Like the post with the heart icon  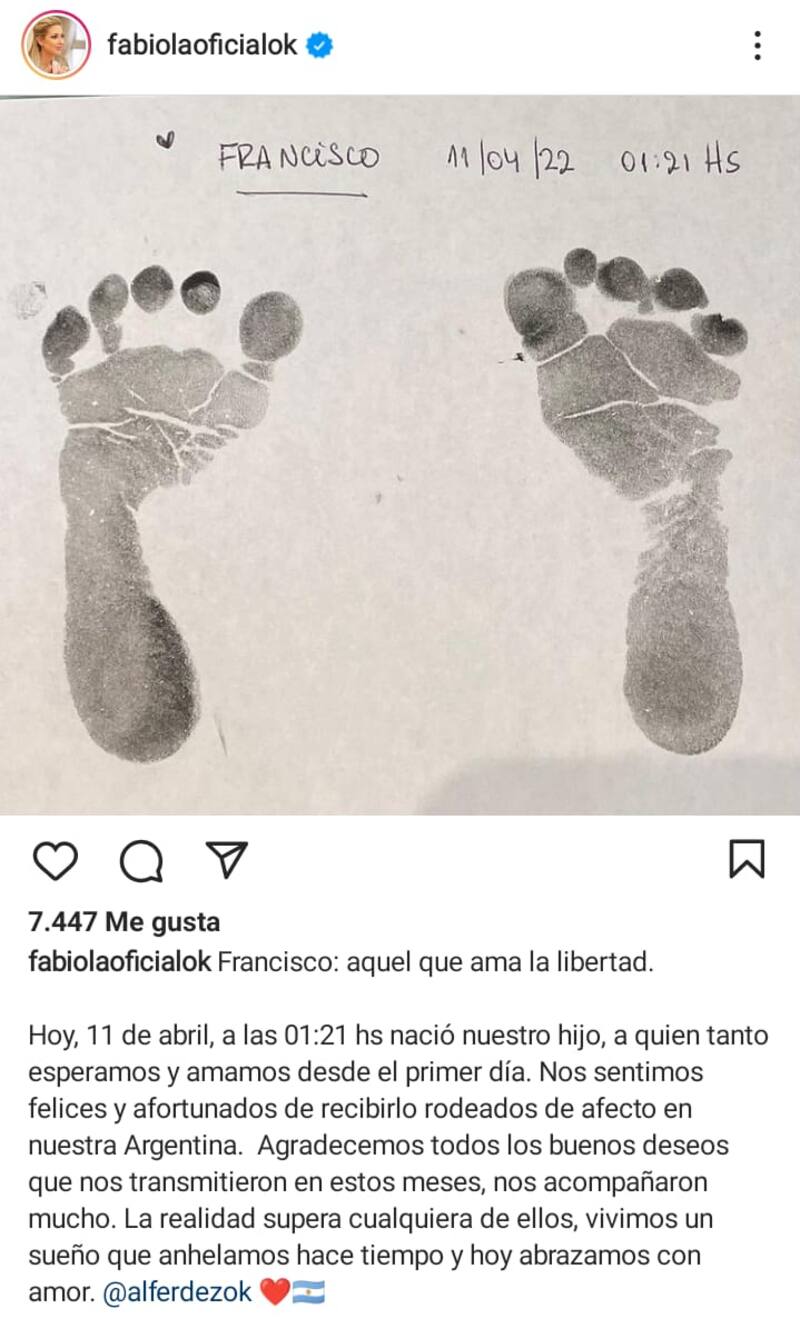(x=55, y=860)
